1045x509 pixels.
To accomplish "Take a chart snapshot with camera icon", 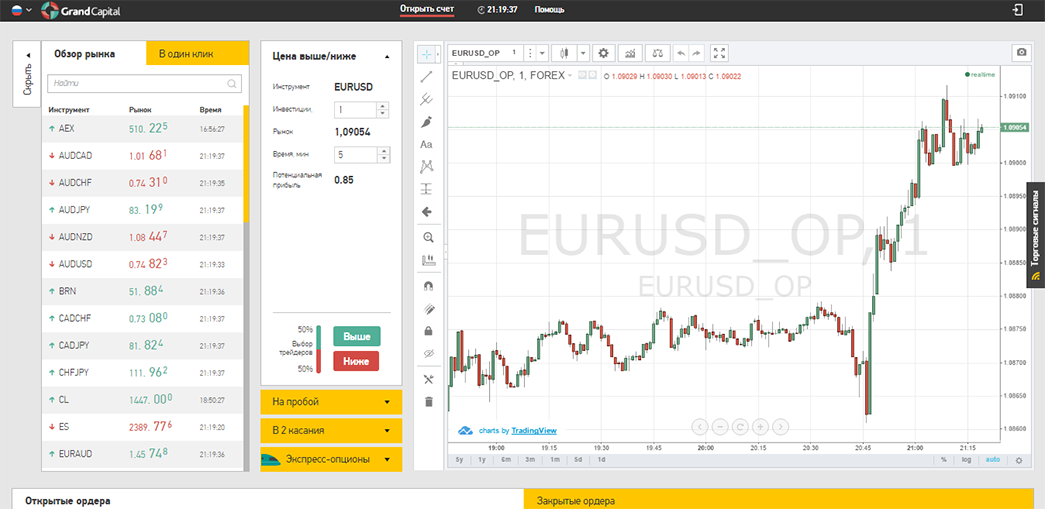I will tap(1020, 52).
